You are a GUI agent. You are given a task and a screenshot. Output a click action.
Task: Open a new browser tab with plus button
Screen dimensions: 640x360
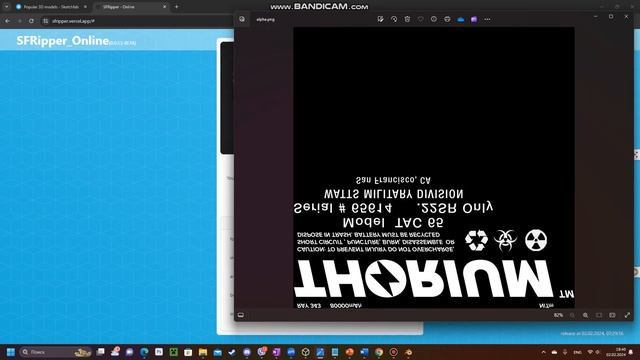(176, 7)
